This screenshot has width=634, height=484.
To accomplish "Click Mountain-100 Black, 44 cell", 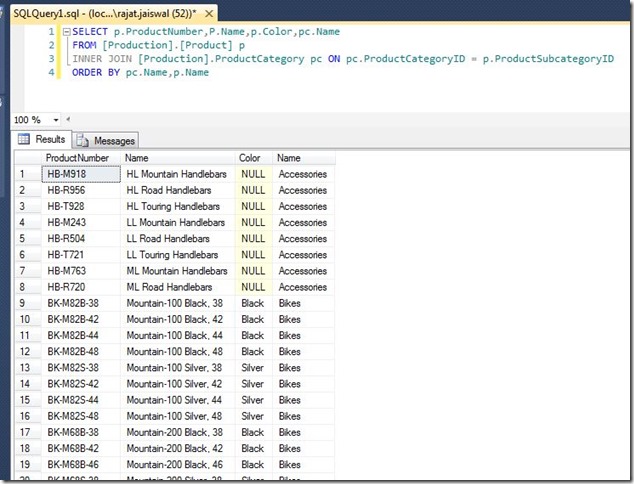I will pyautogui.click(x=178, y=336).
